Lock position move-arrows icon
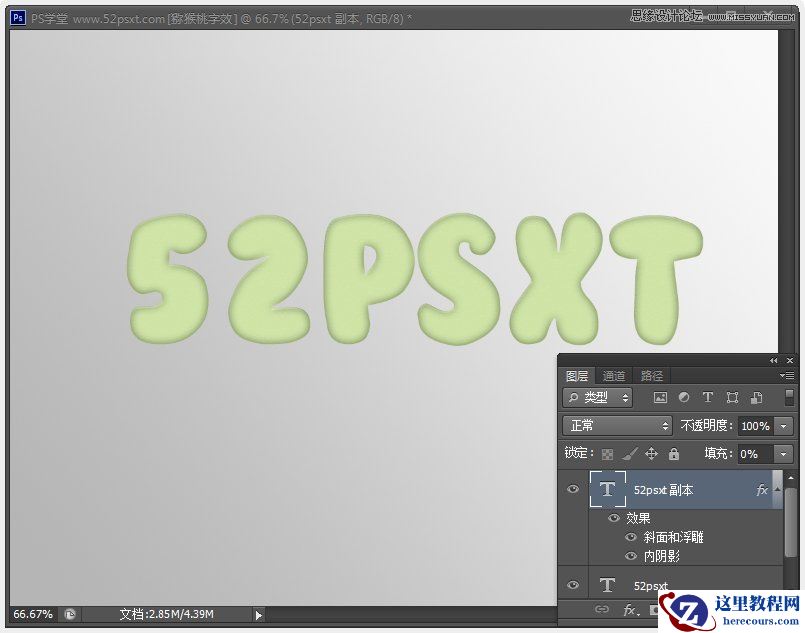805x633 pixels. 651,454
